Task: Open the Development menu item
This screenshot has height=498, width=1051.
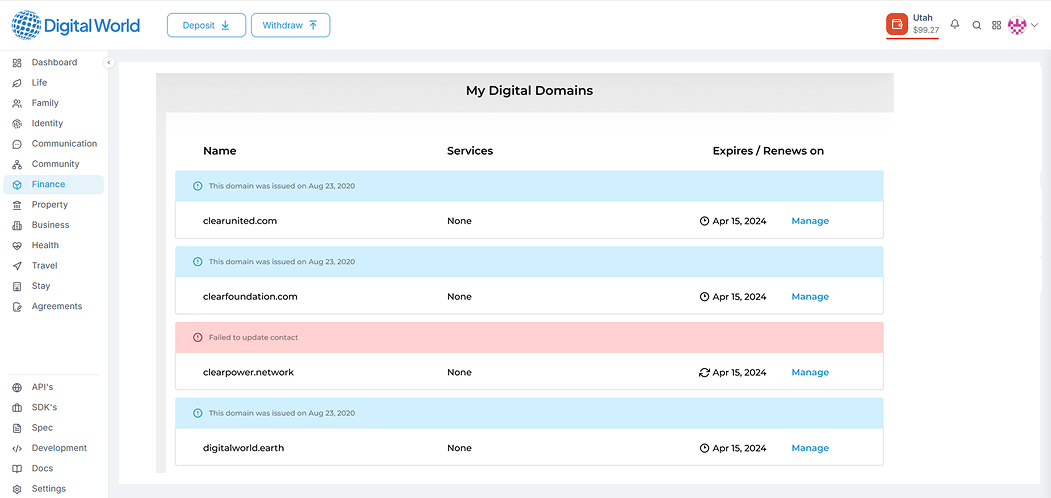Action: pyautogui.click(x=54, y=448)
